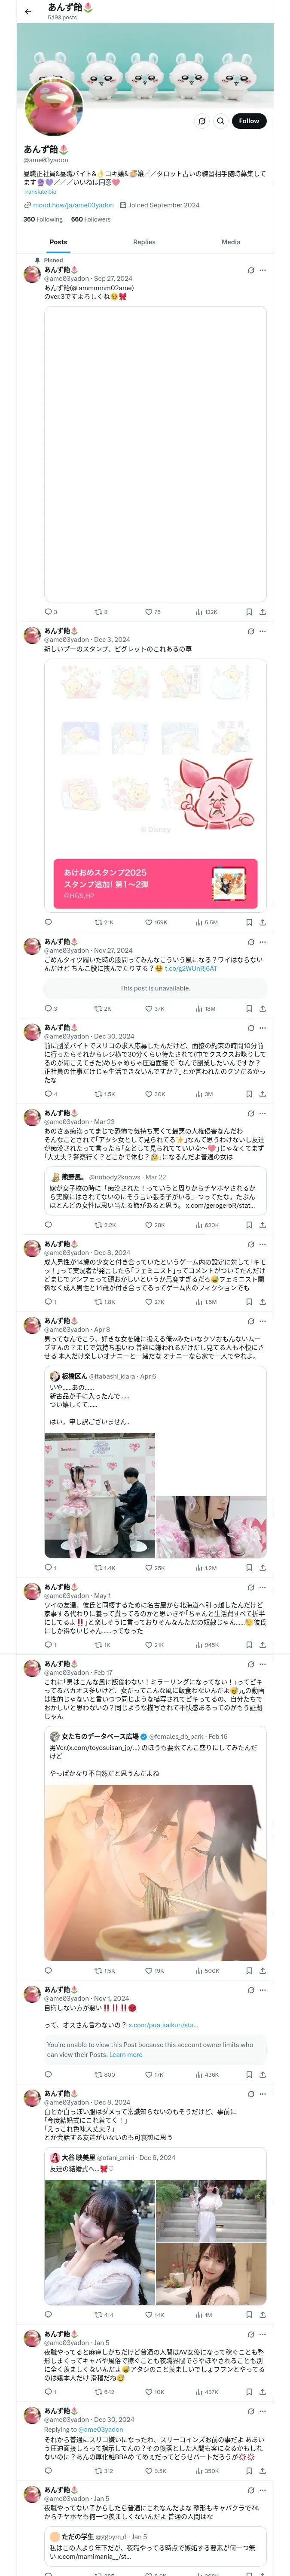Go back using the arrow icon
This screenshot has width=290, height=2576.
point(28,12)
